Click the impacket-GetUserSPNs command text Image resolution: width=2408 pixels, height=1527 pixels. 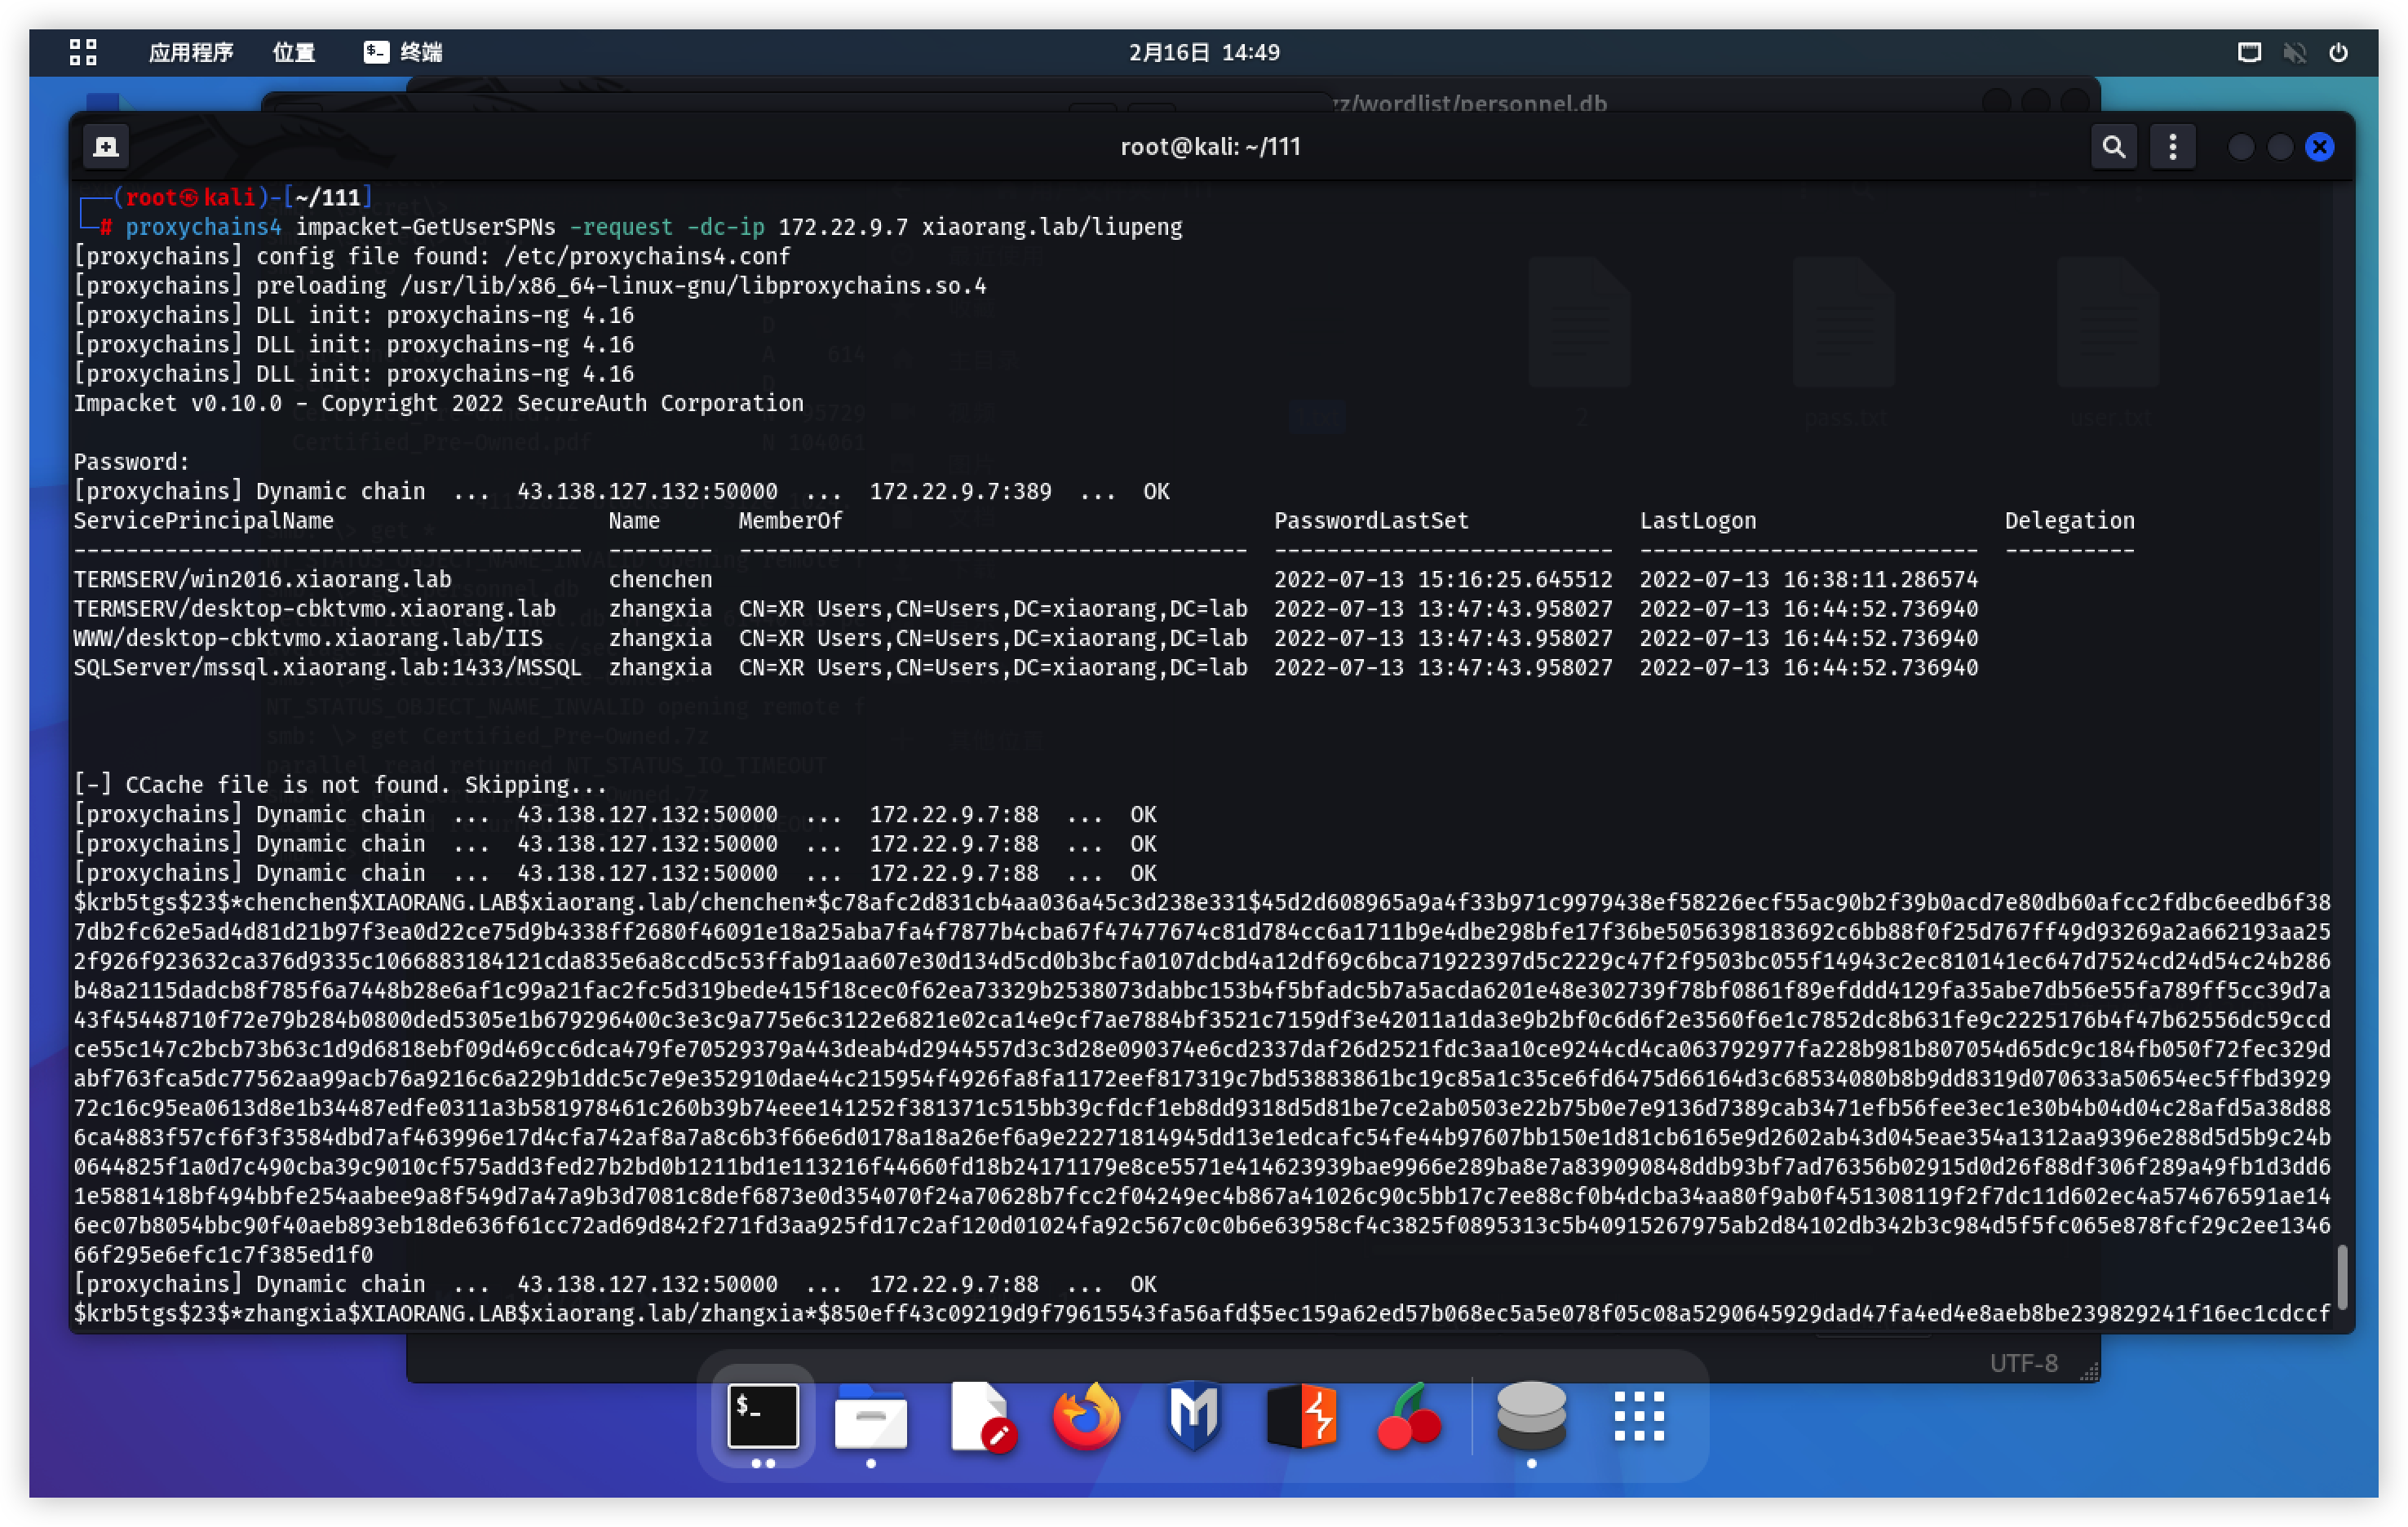pos(425,227)
